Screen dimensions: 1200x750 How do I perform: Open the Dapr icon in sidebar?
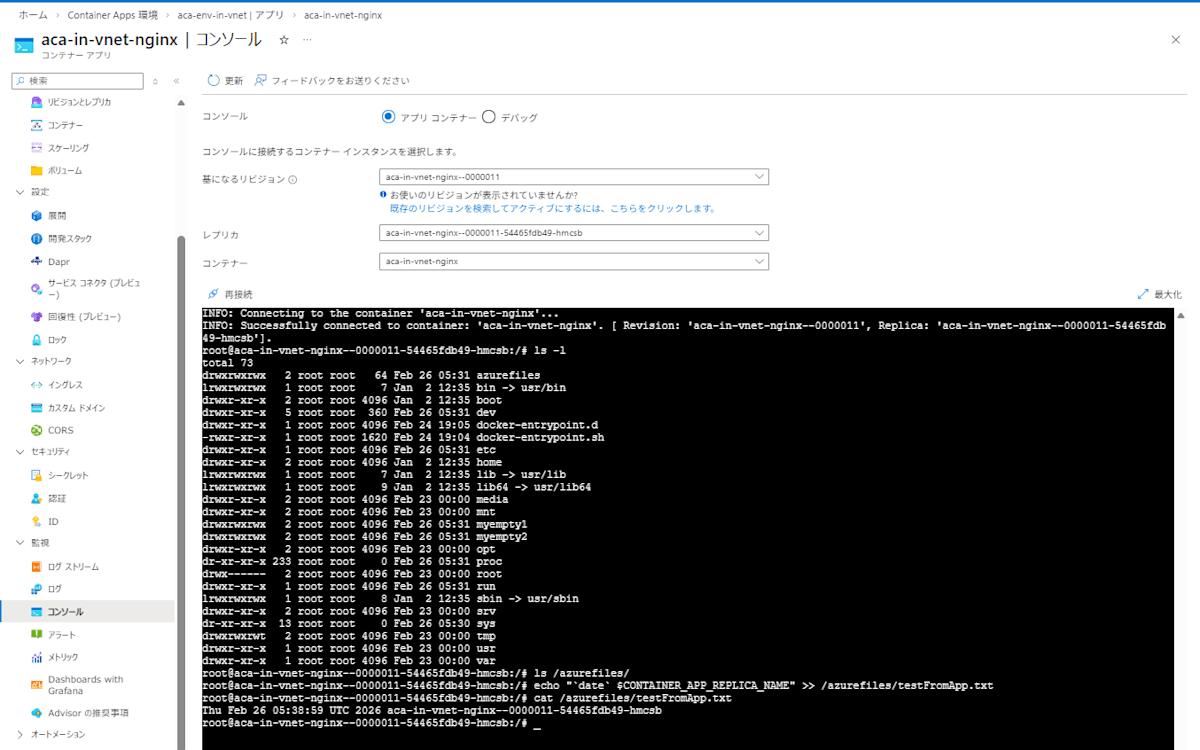coord(37,261)
